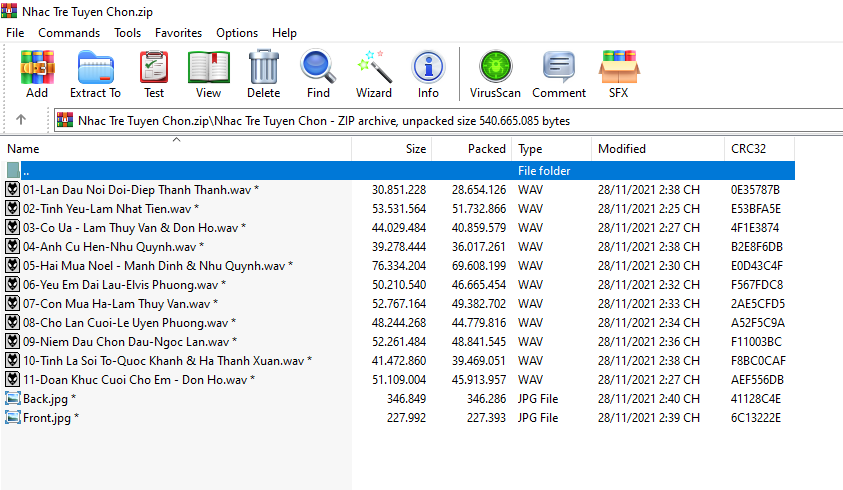
Task: Click size value 52.261.484
Action: pos(399,342)
